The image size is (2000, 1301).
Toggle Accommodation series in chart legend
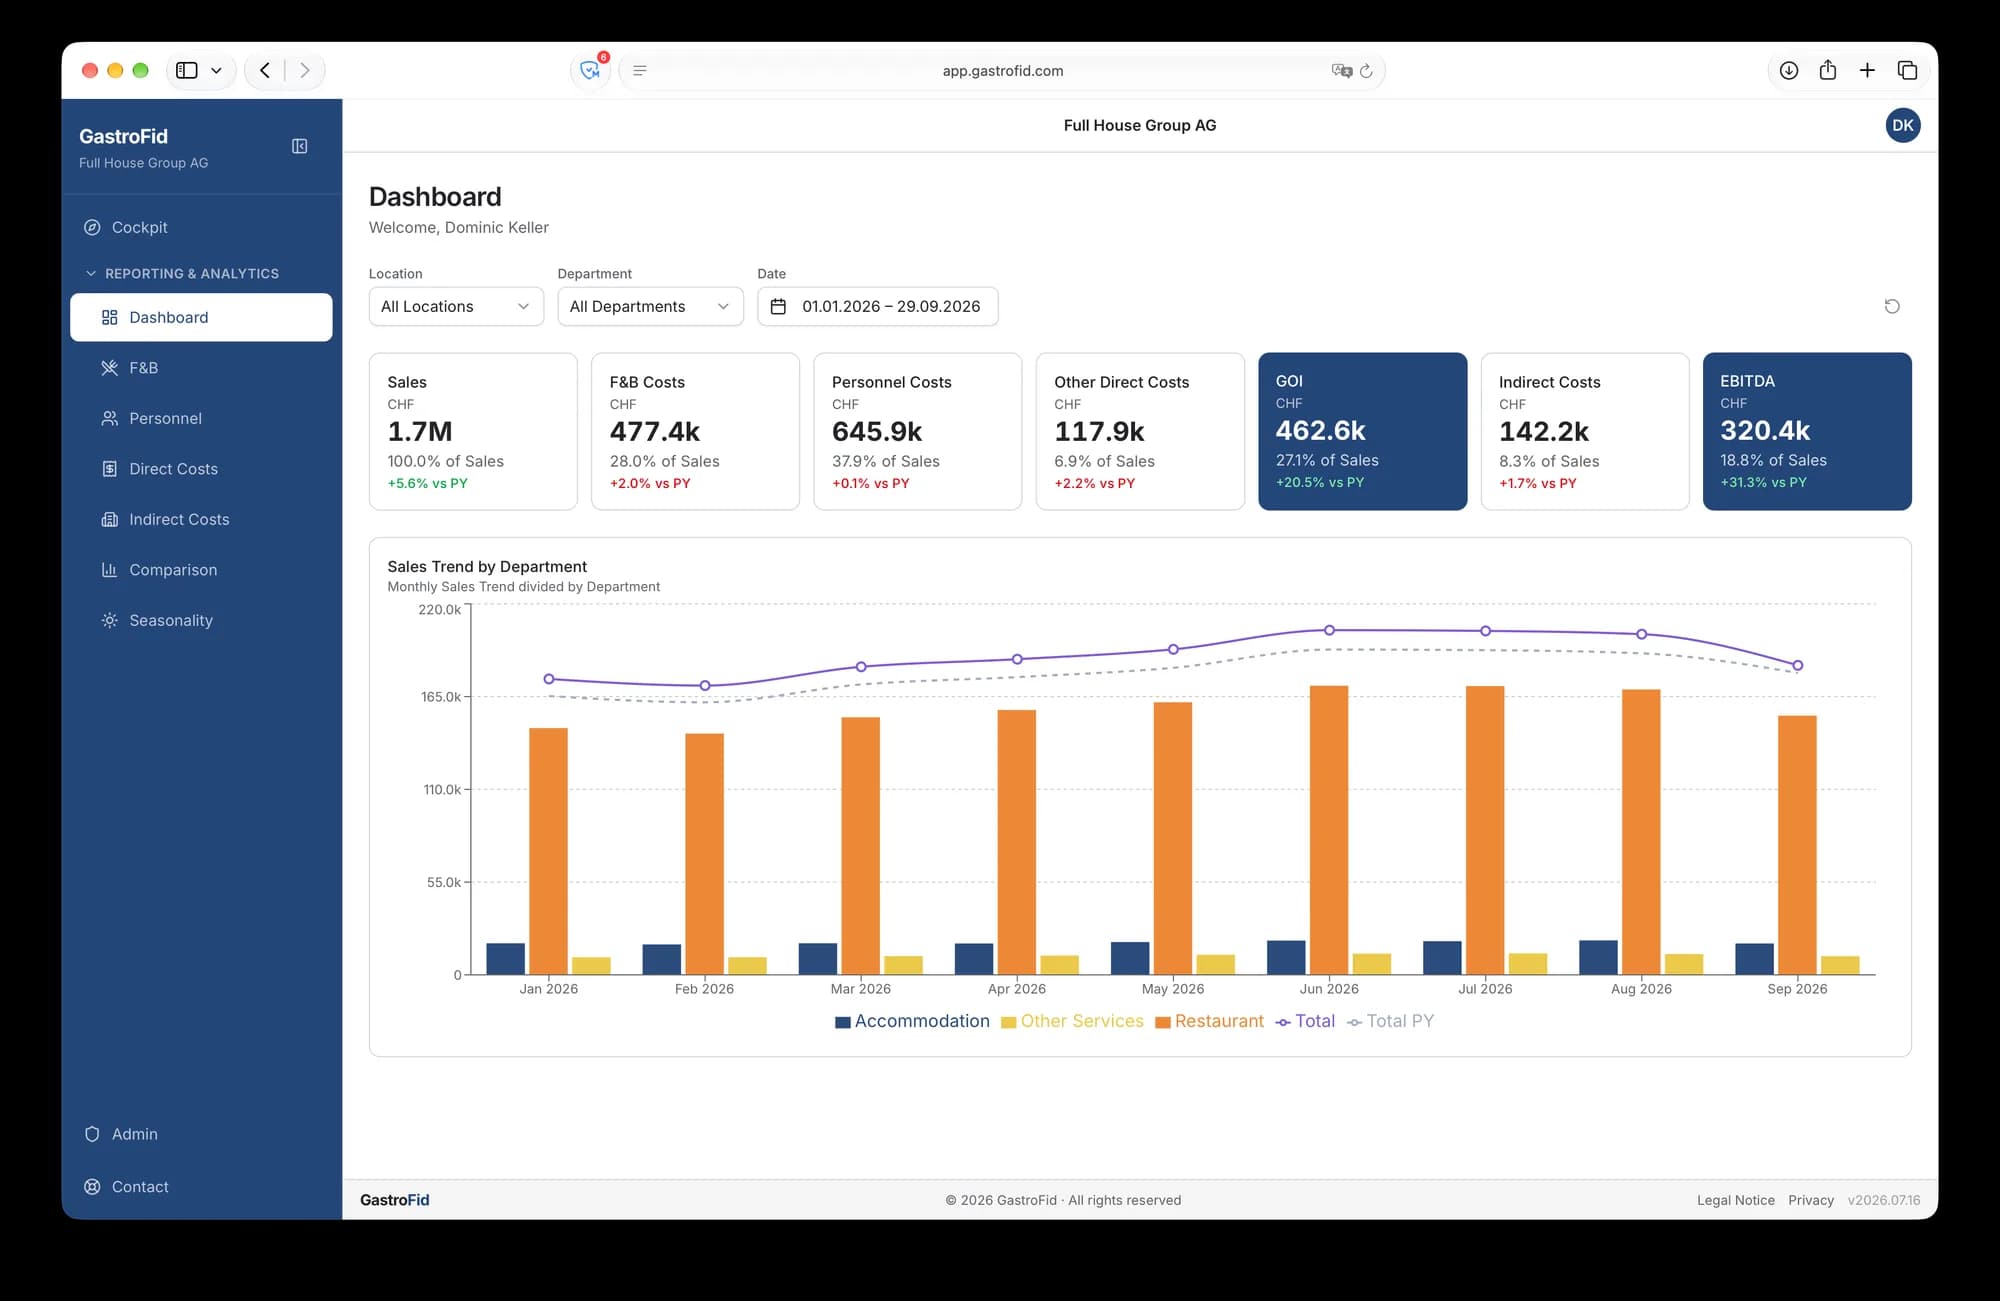tap(912, 1021)
